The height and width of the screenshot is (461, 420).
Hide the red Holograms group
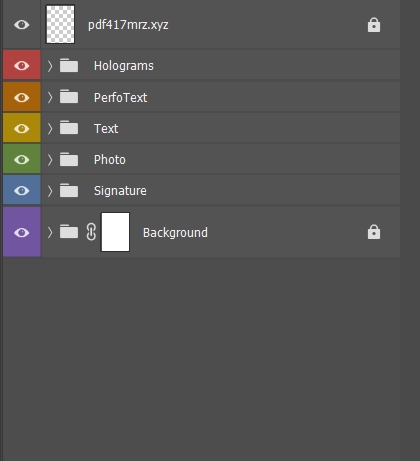tap(22, 66)
